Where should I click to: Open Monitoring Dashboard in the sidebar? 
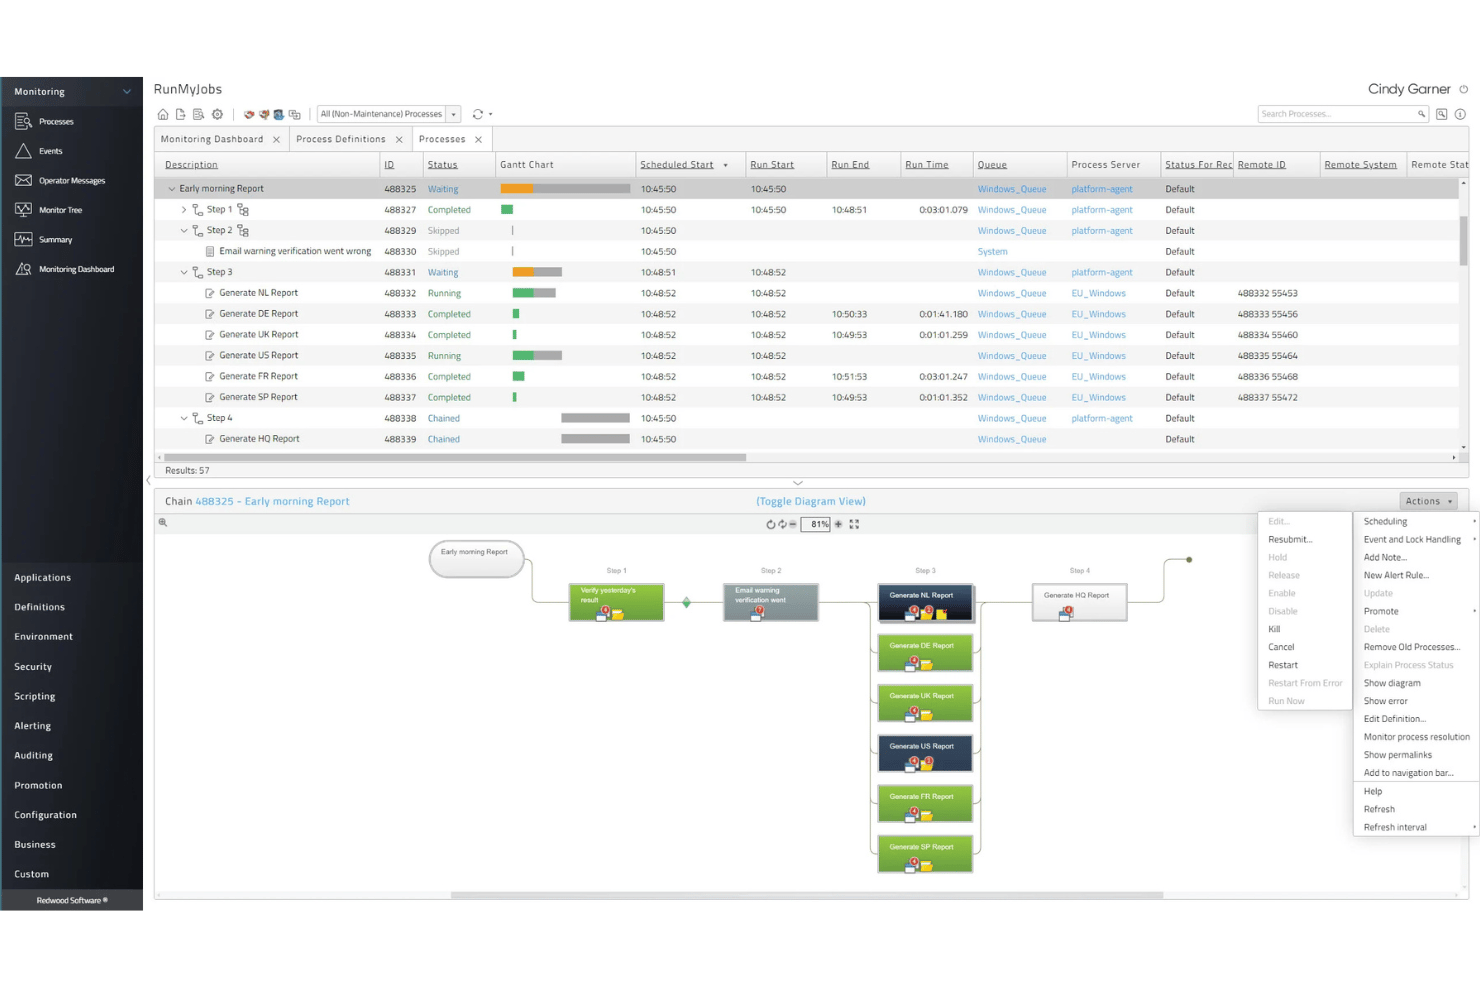(76, 269)
